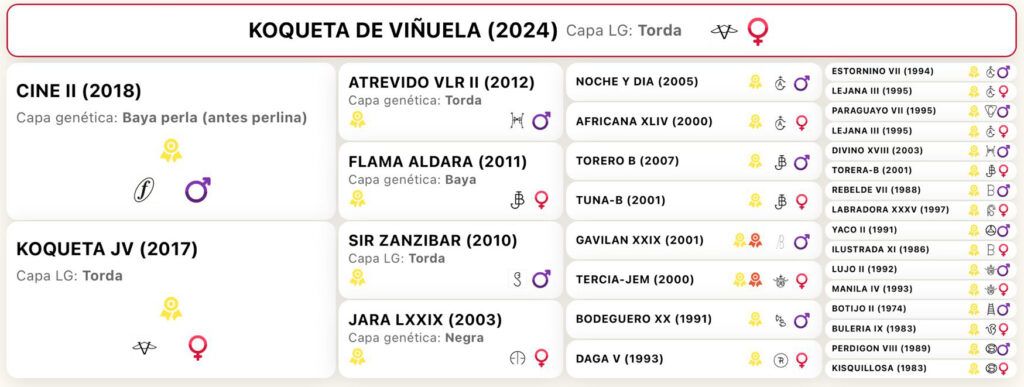Open BODEGUERO XX (1991) entry

(694, 319)
